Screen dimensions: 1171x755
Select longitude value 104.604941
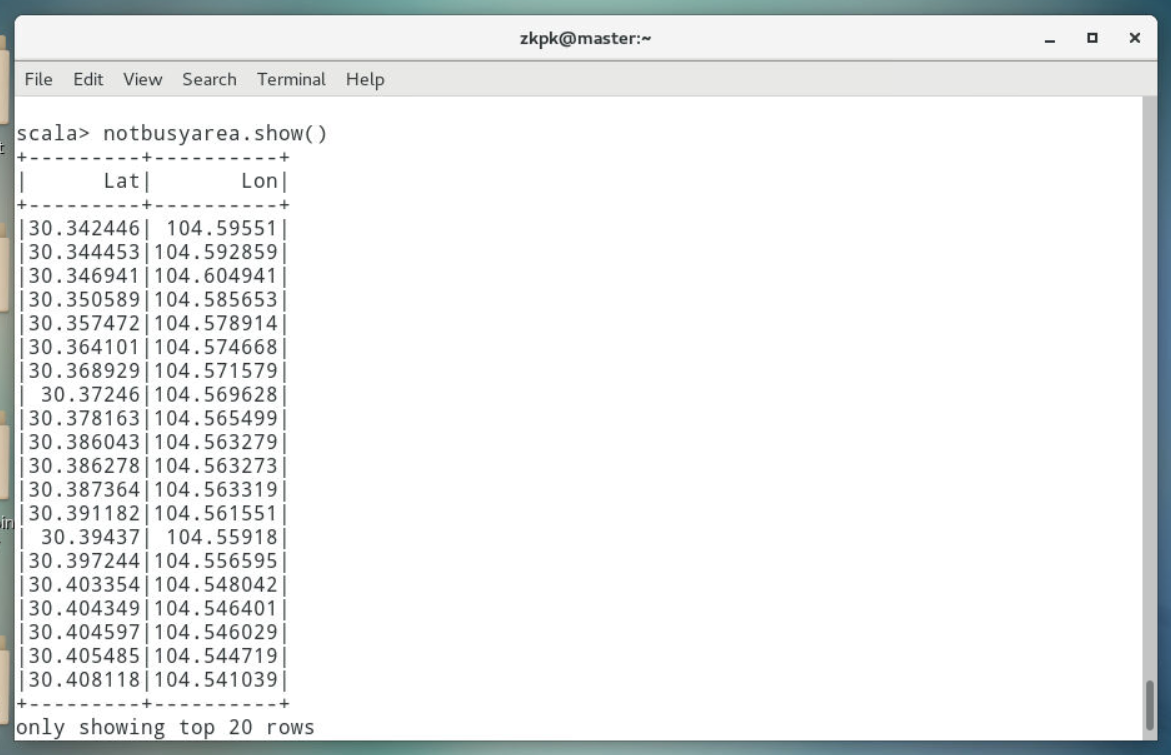pos(216,276)
